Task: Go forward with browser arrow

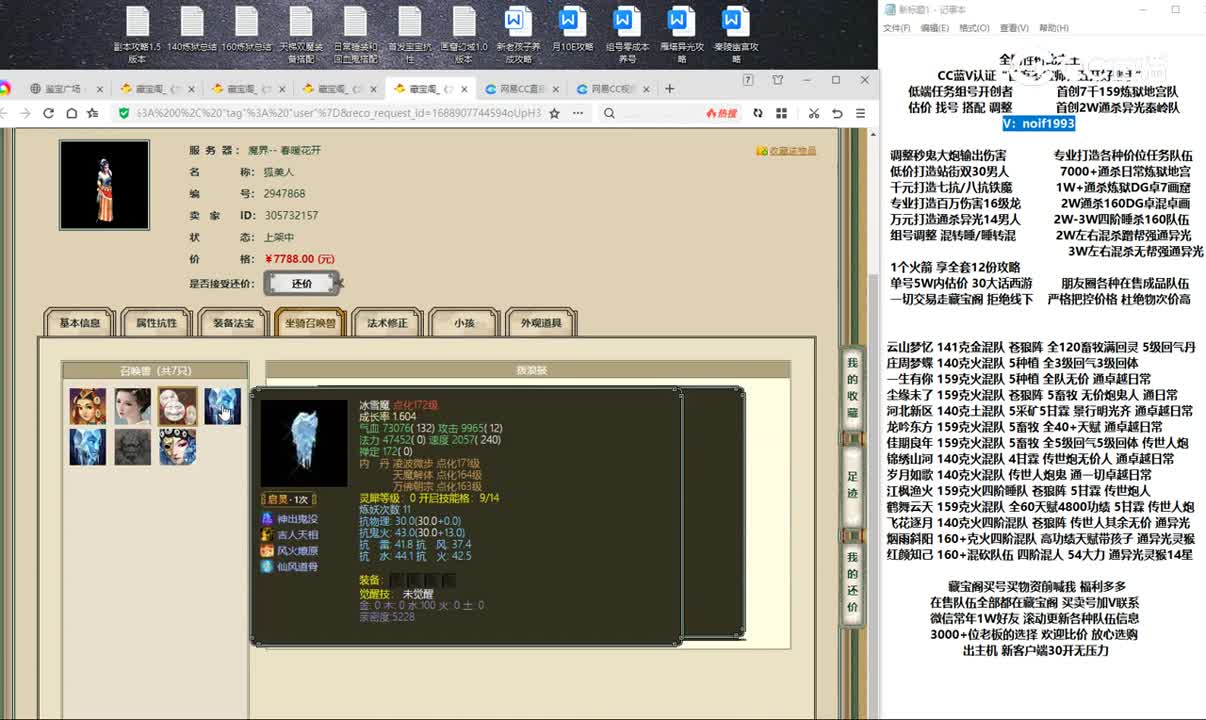Action: click(x=27, y=113)
